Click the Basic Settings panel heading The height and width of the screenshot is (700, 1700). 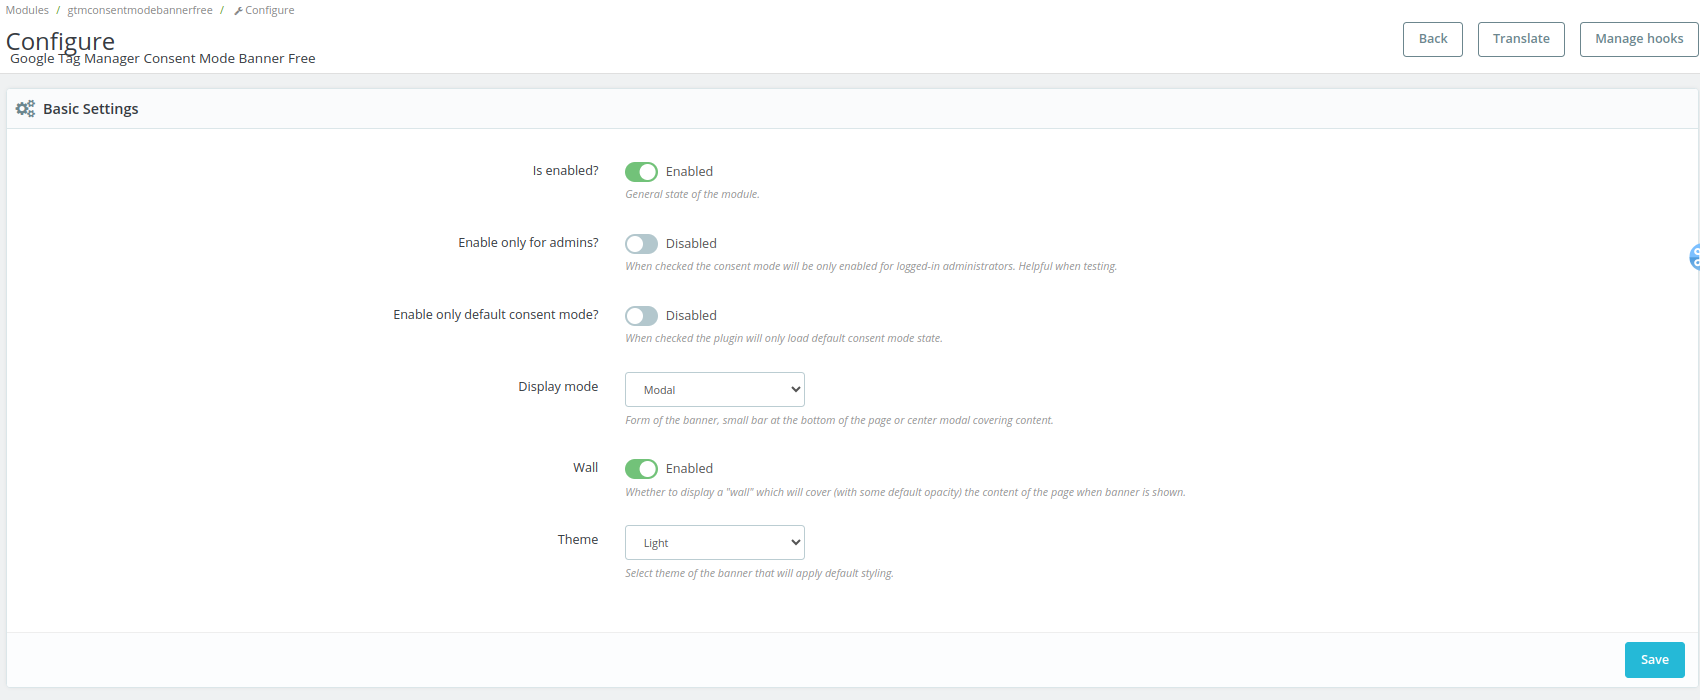(x=91, y=109)
